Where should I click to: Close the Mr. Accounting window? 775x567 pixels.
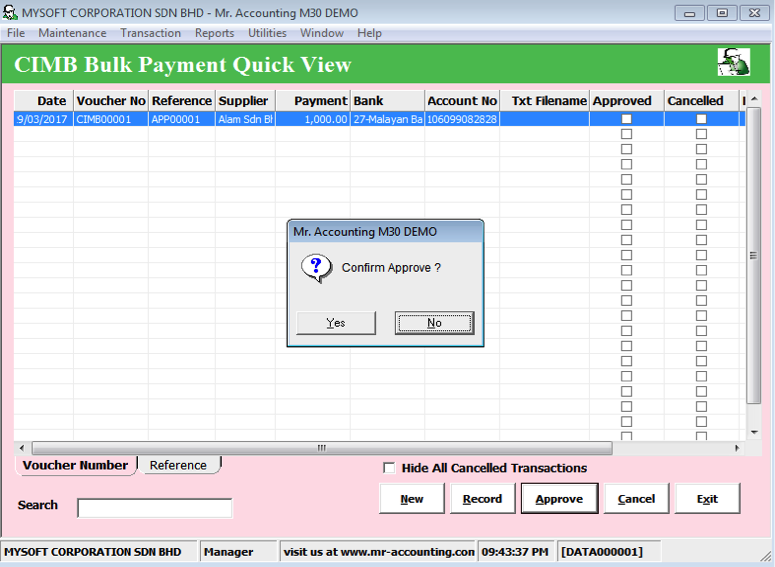[x=754, y=13]
